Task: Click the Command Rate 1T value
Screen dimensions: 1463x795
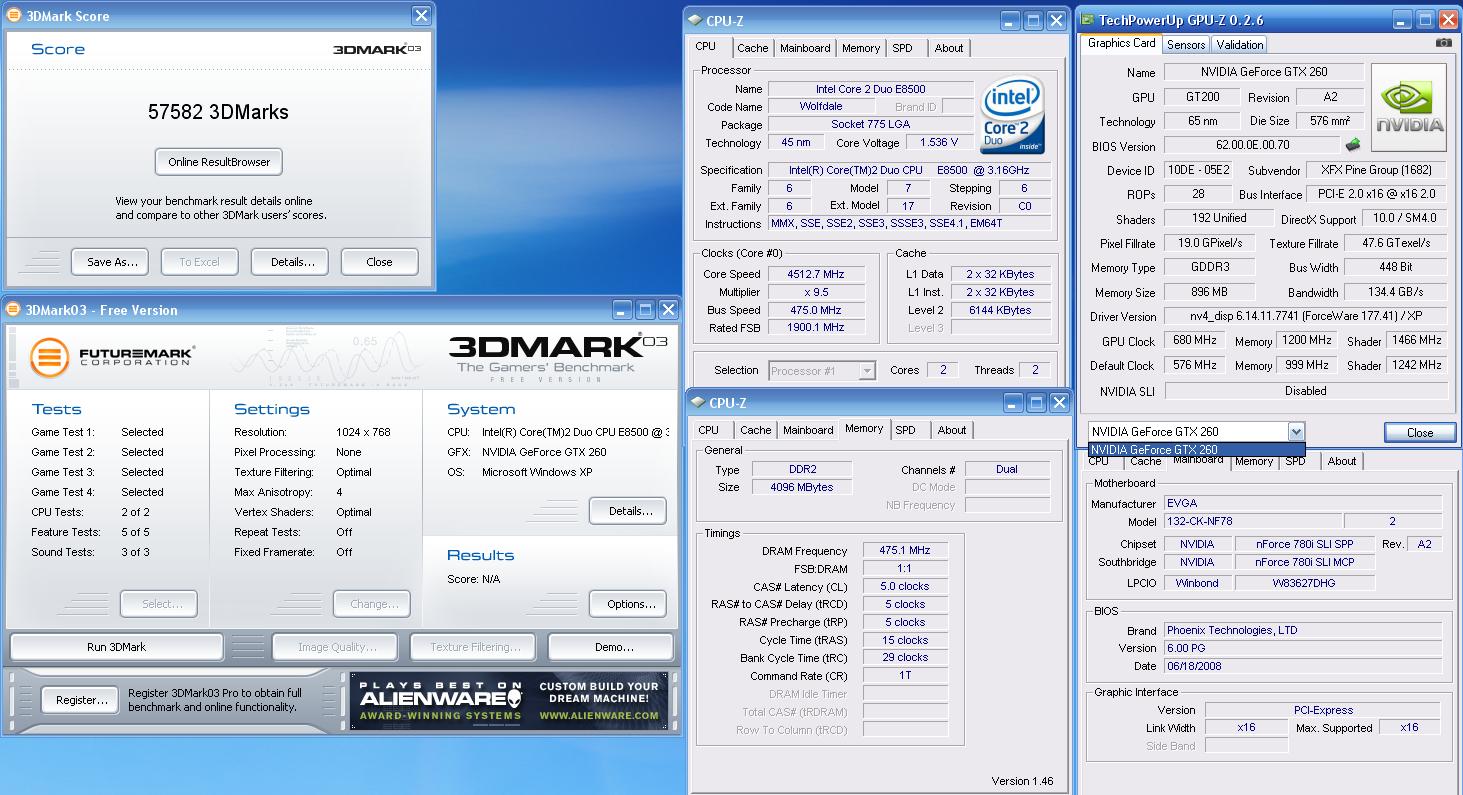Action: coord(904,676)
